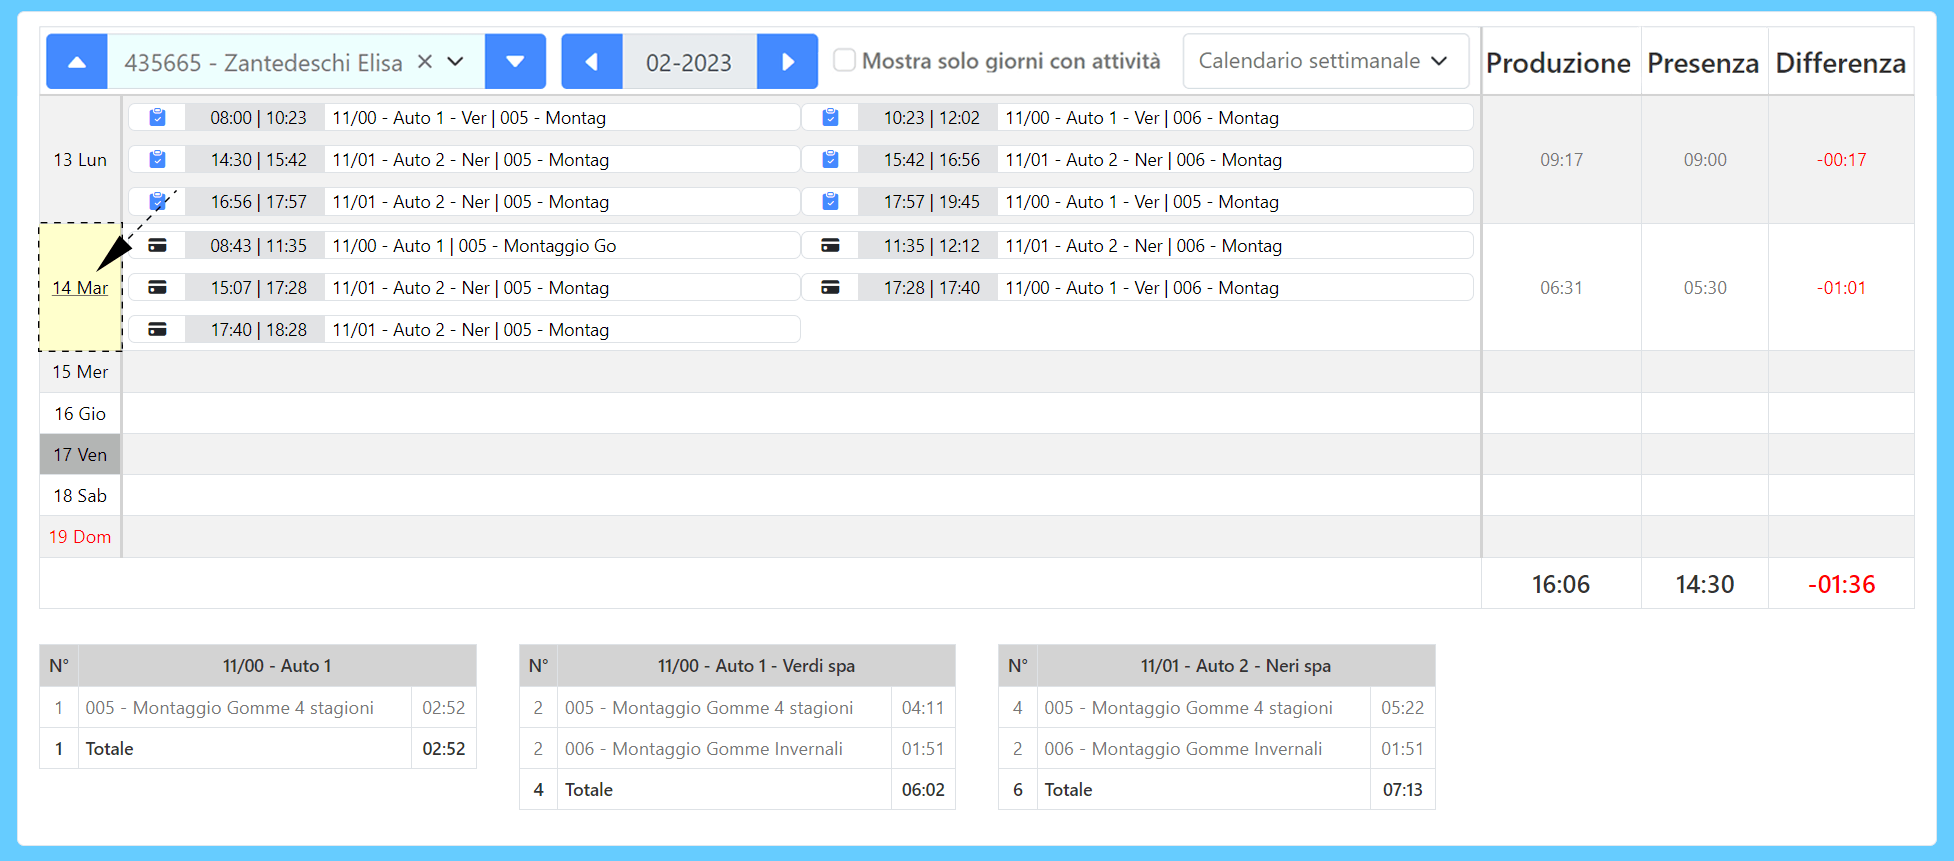Click the 04:11 duration in Verdi spa table
The height and width of the screenshot is (861, 1954).
coord(923,708)
